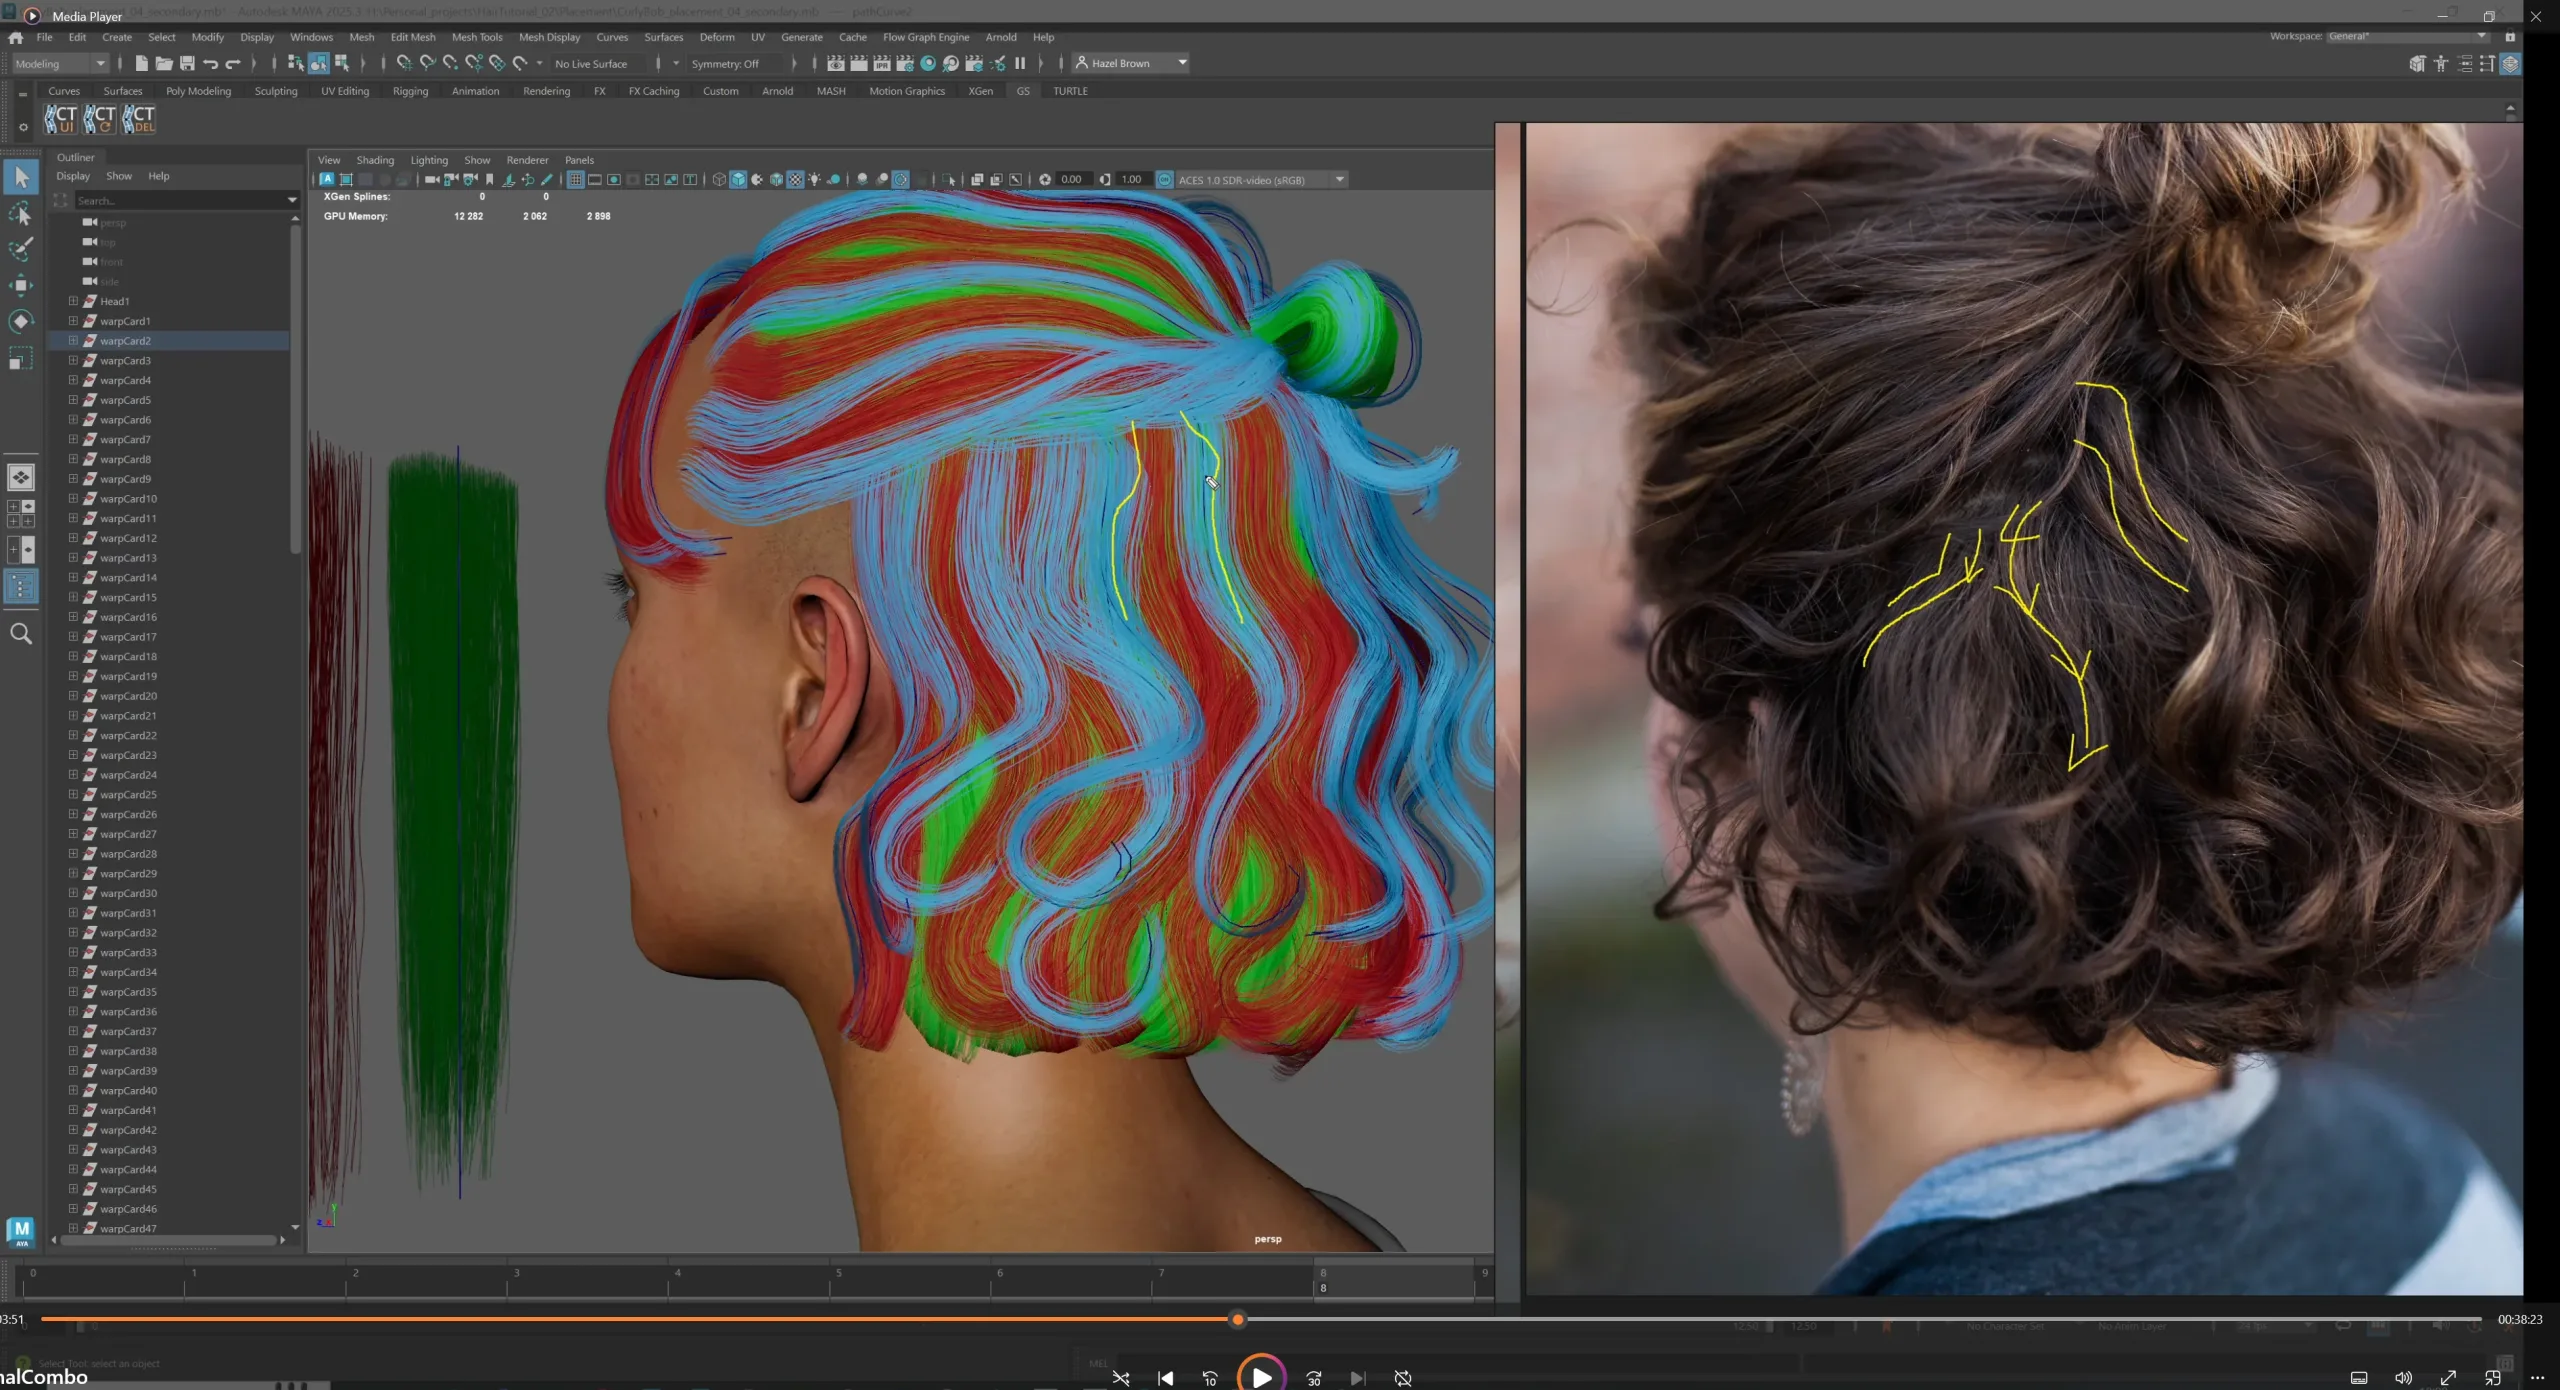The width and height of the screenshot is (2560, 1390).
Task: Toggle grid display in the viewport
Action: [576, 179]
